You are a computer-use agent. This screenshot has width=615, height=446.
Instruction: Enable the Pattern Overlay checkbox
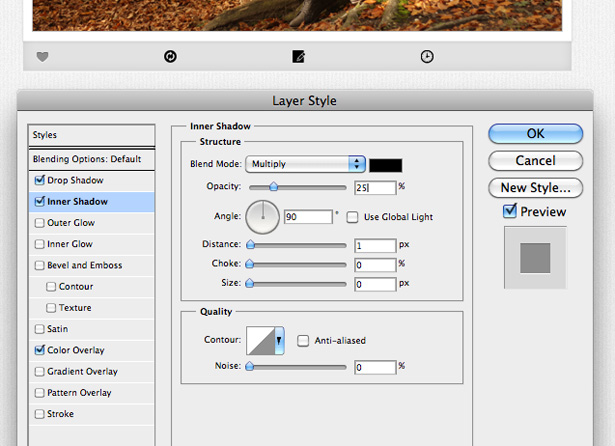(x=39, y=393)
